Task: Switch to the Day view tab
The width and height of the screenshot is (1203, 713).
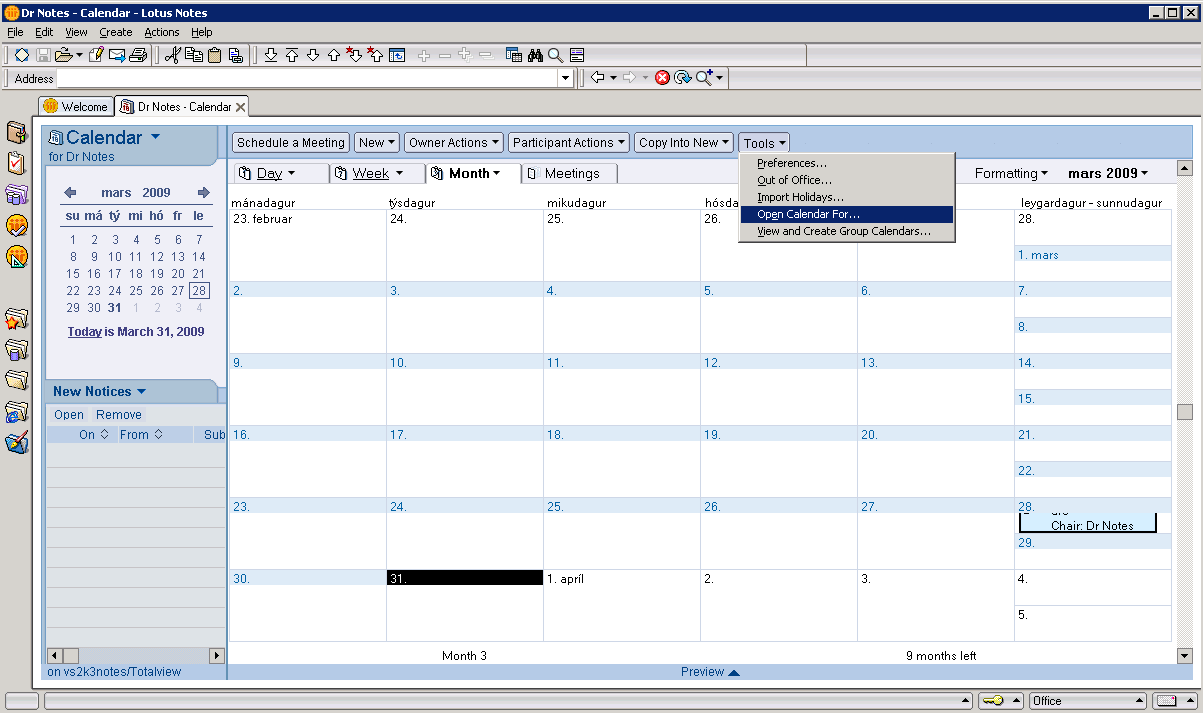Action: point(279,174)
